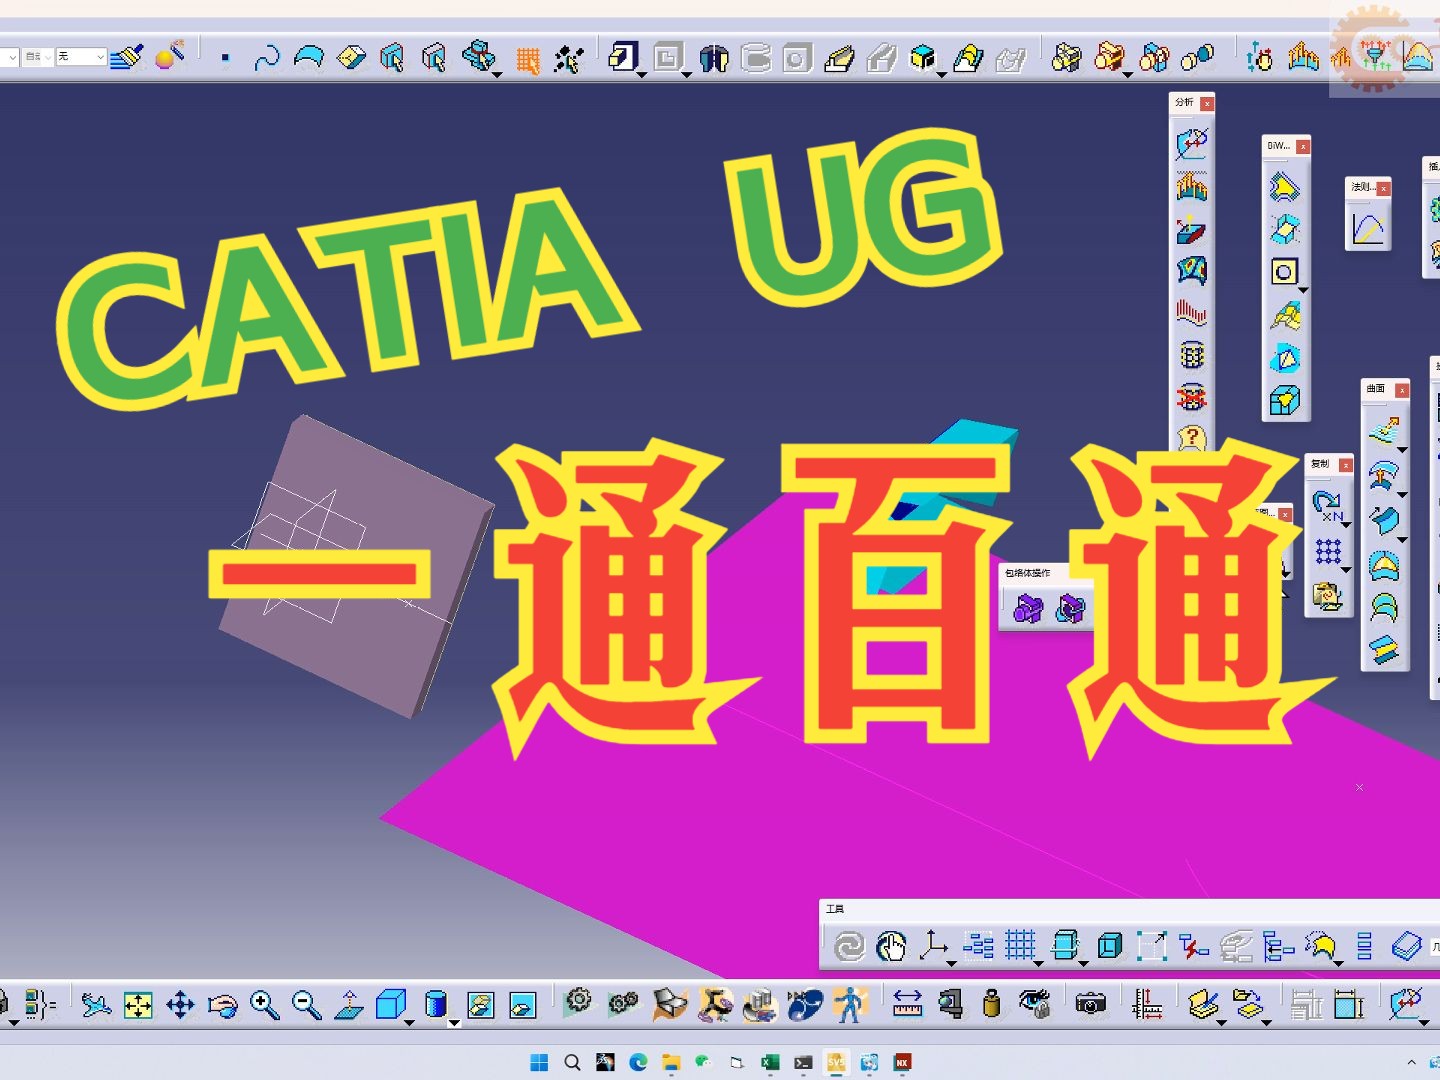The height and width of the screenshot is (1080, 1440).
Task: Click the question mark icon in 分析 toolbar
Action: point(1191,438)
